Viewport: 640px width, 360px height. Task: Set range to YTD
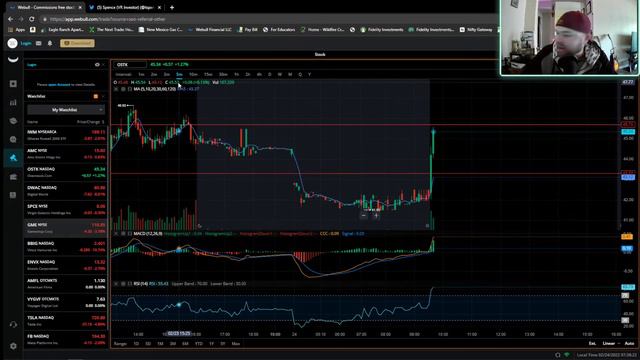199,344
